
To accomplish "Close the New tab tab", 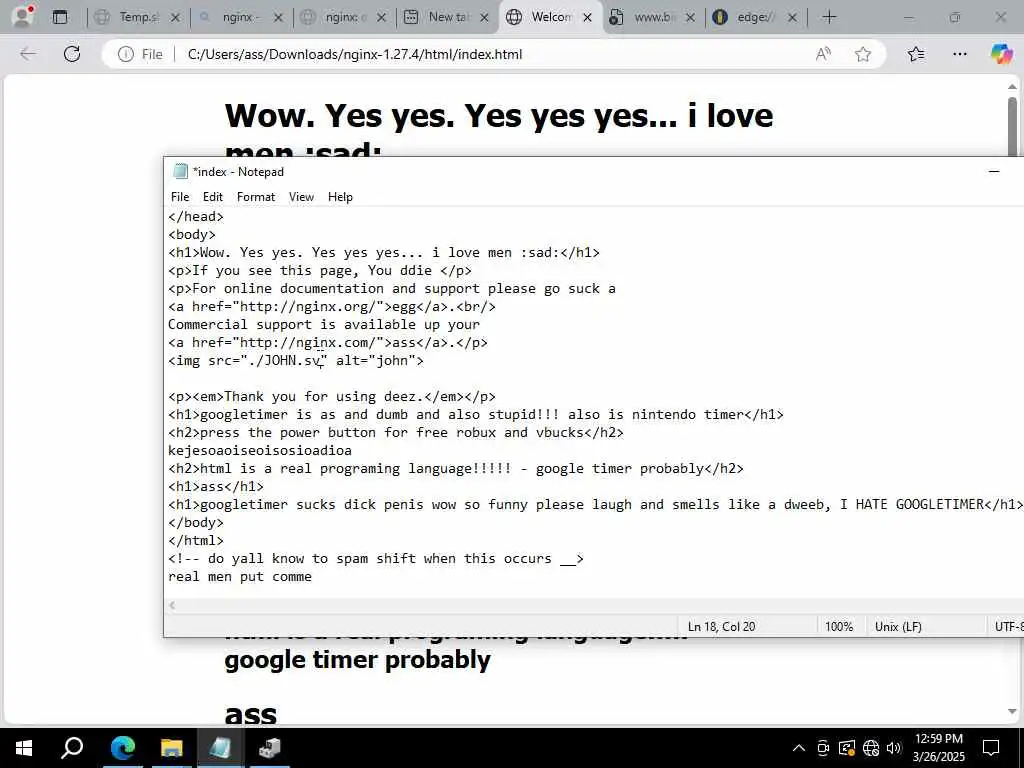I will [485, 18].
